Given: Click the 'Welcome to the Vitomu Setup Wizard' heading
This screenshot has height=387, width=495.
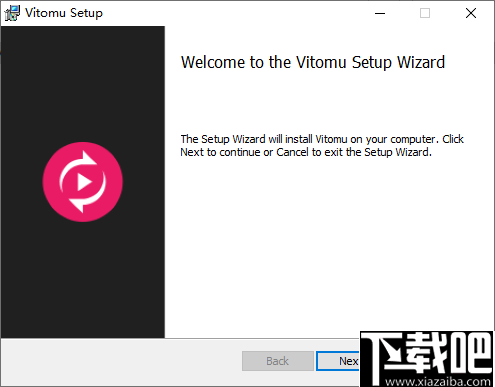Looking at the screenshot, I should tap(313, 62).
